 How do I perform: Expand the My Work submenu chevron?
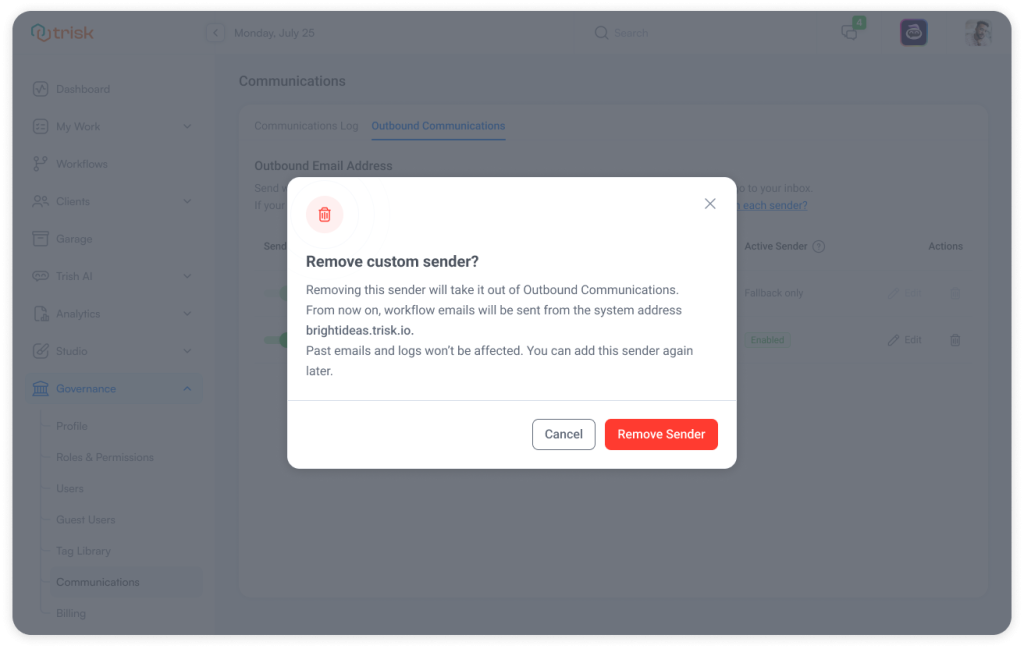(x=187, y=127)
